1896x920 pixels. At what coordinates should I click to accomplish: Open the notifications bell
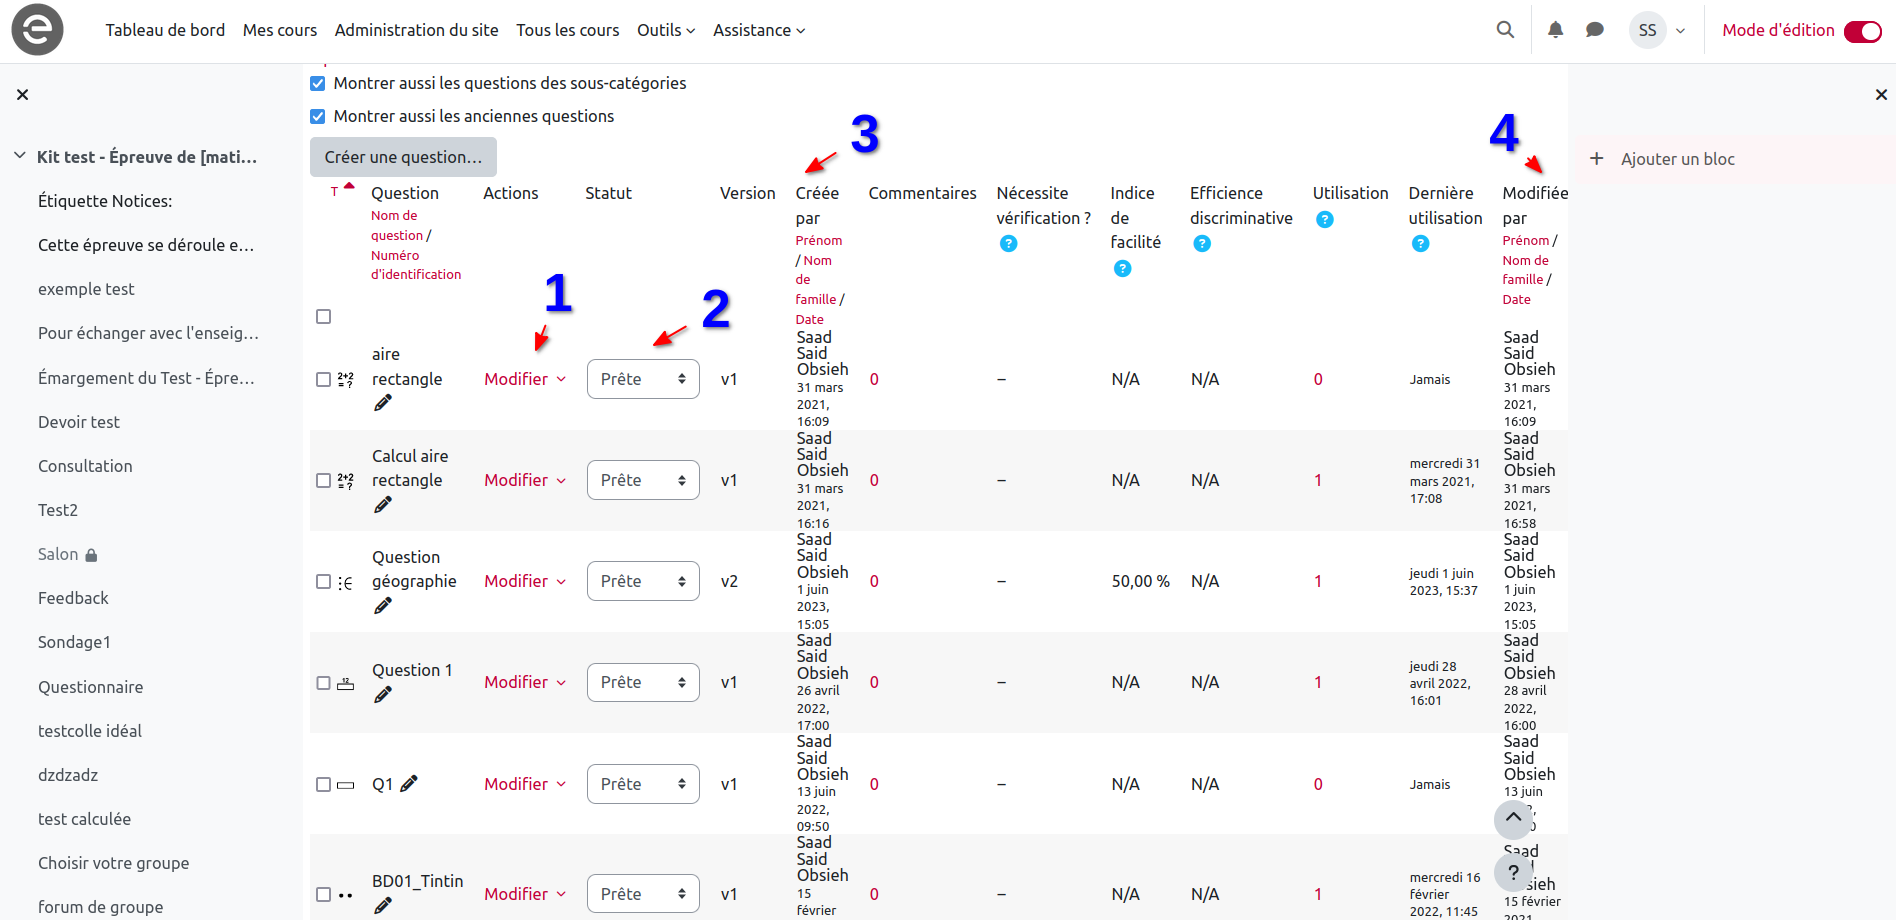(1555, 30)
